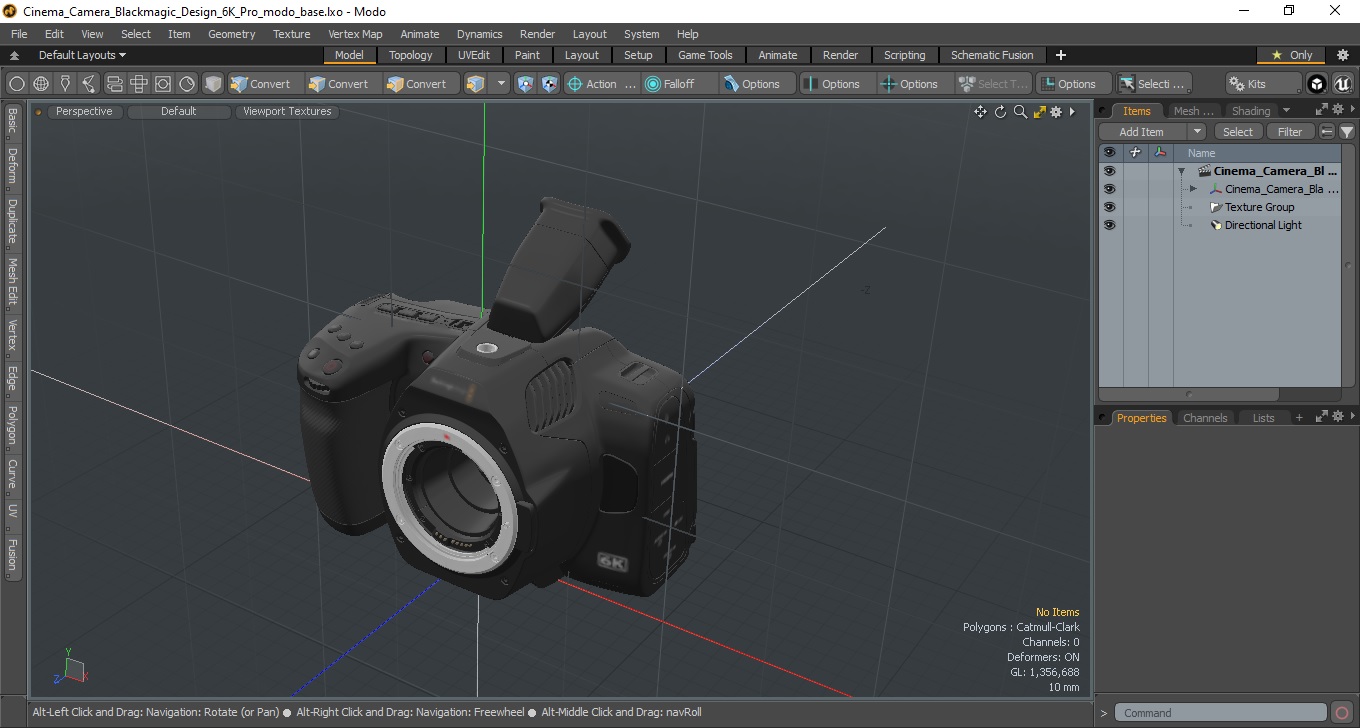Viewport: 1360px width, 728px height.
Task: Switch to the Schematic Fusion tab
Action: coord(992,55)
